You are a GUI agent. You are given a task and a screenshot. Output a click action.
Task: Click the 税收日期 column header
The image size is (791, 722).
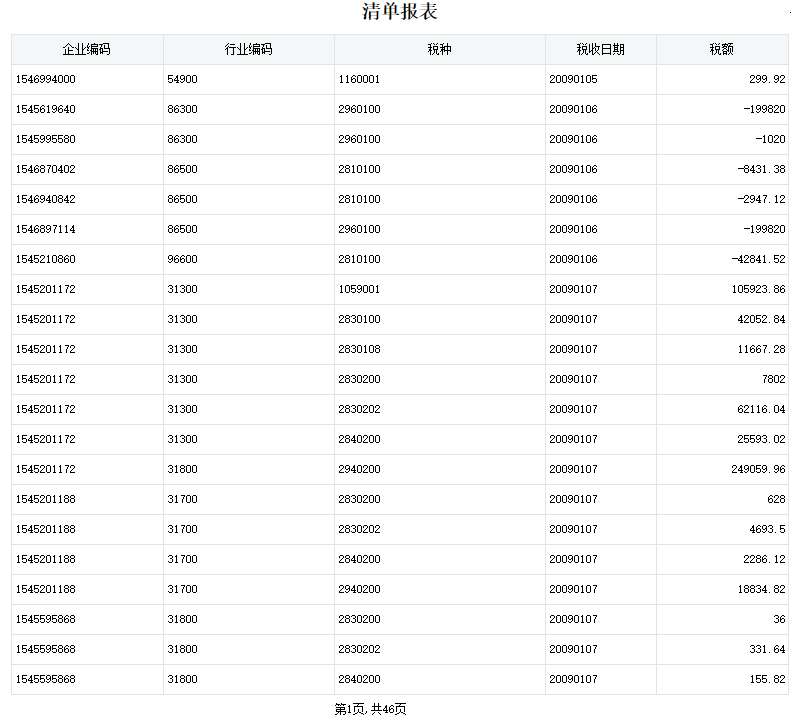[x=600, y=49]
